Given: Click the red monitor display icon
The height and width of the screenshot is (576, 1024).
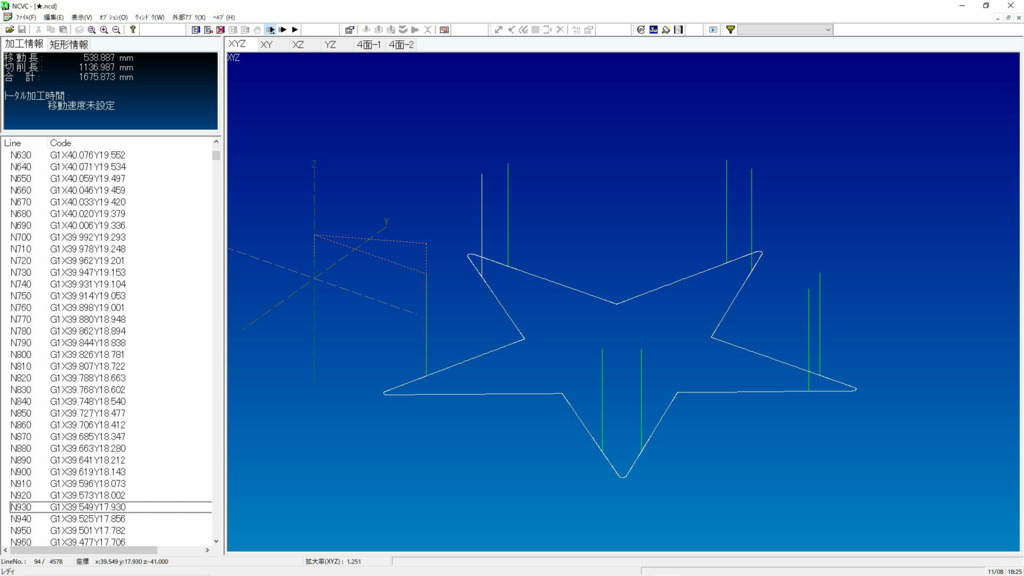Looking at the screenshot, I should (x=444, y=29).
